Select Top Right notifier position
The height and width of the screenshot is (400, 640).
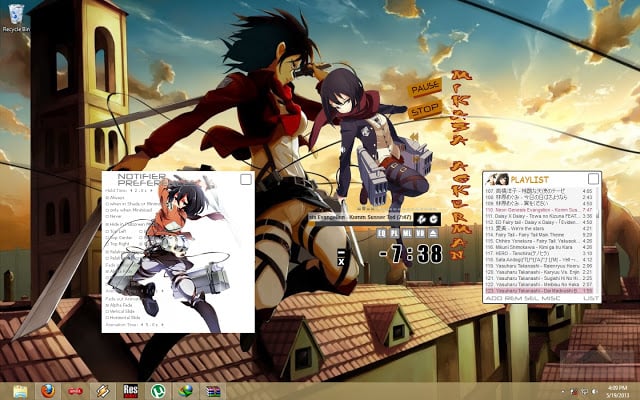click(x=118, y=244)
